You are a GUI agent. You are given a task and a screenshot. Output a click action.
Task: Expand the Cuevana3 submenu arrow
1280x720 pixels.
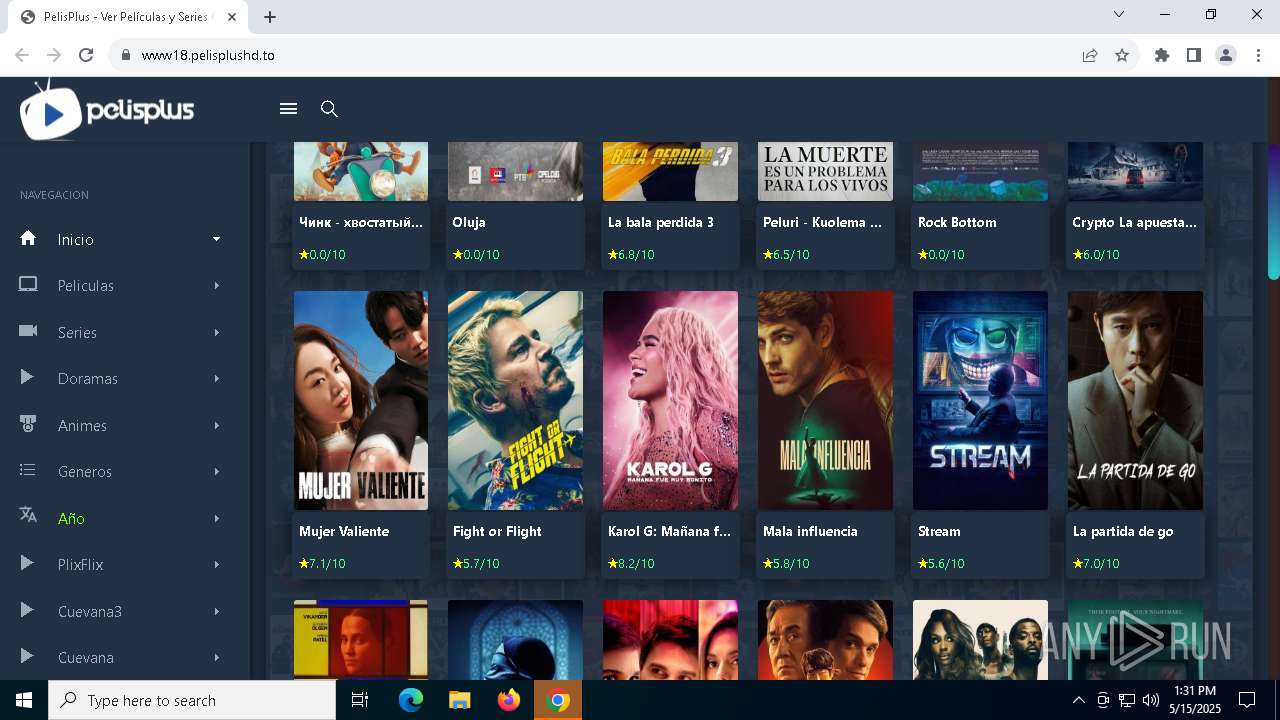[217, 611]
